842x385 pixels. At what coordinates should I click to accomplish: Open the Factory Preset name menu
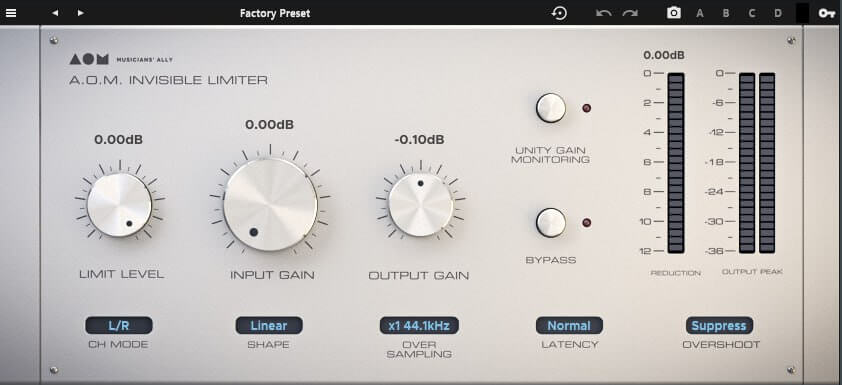(x=275, y=13)
